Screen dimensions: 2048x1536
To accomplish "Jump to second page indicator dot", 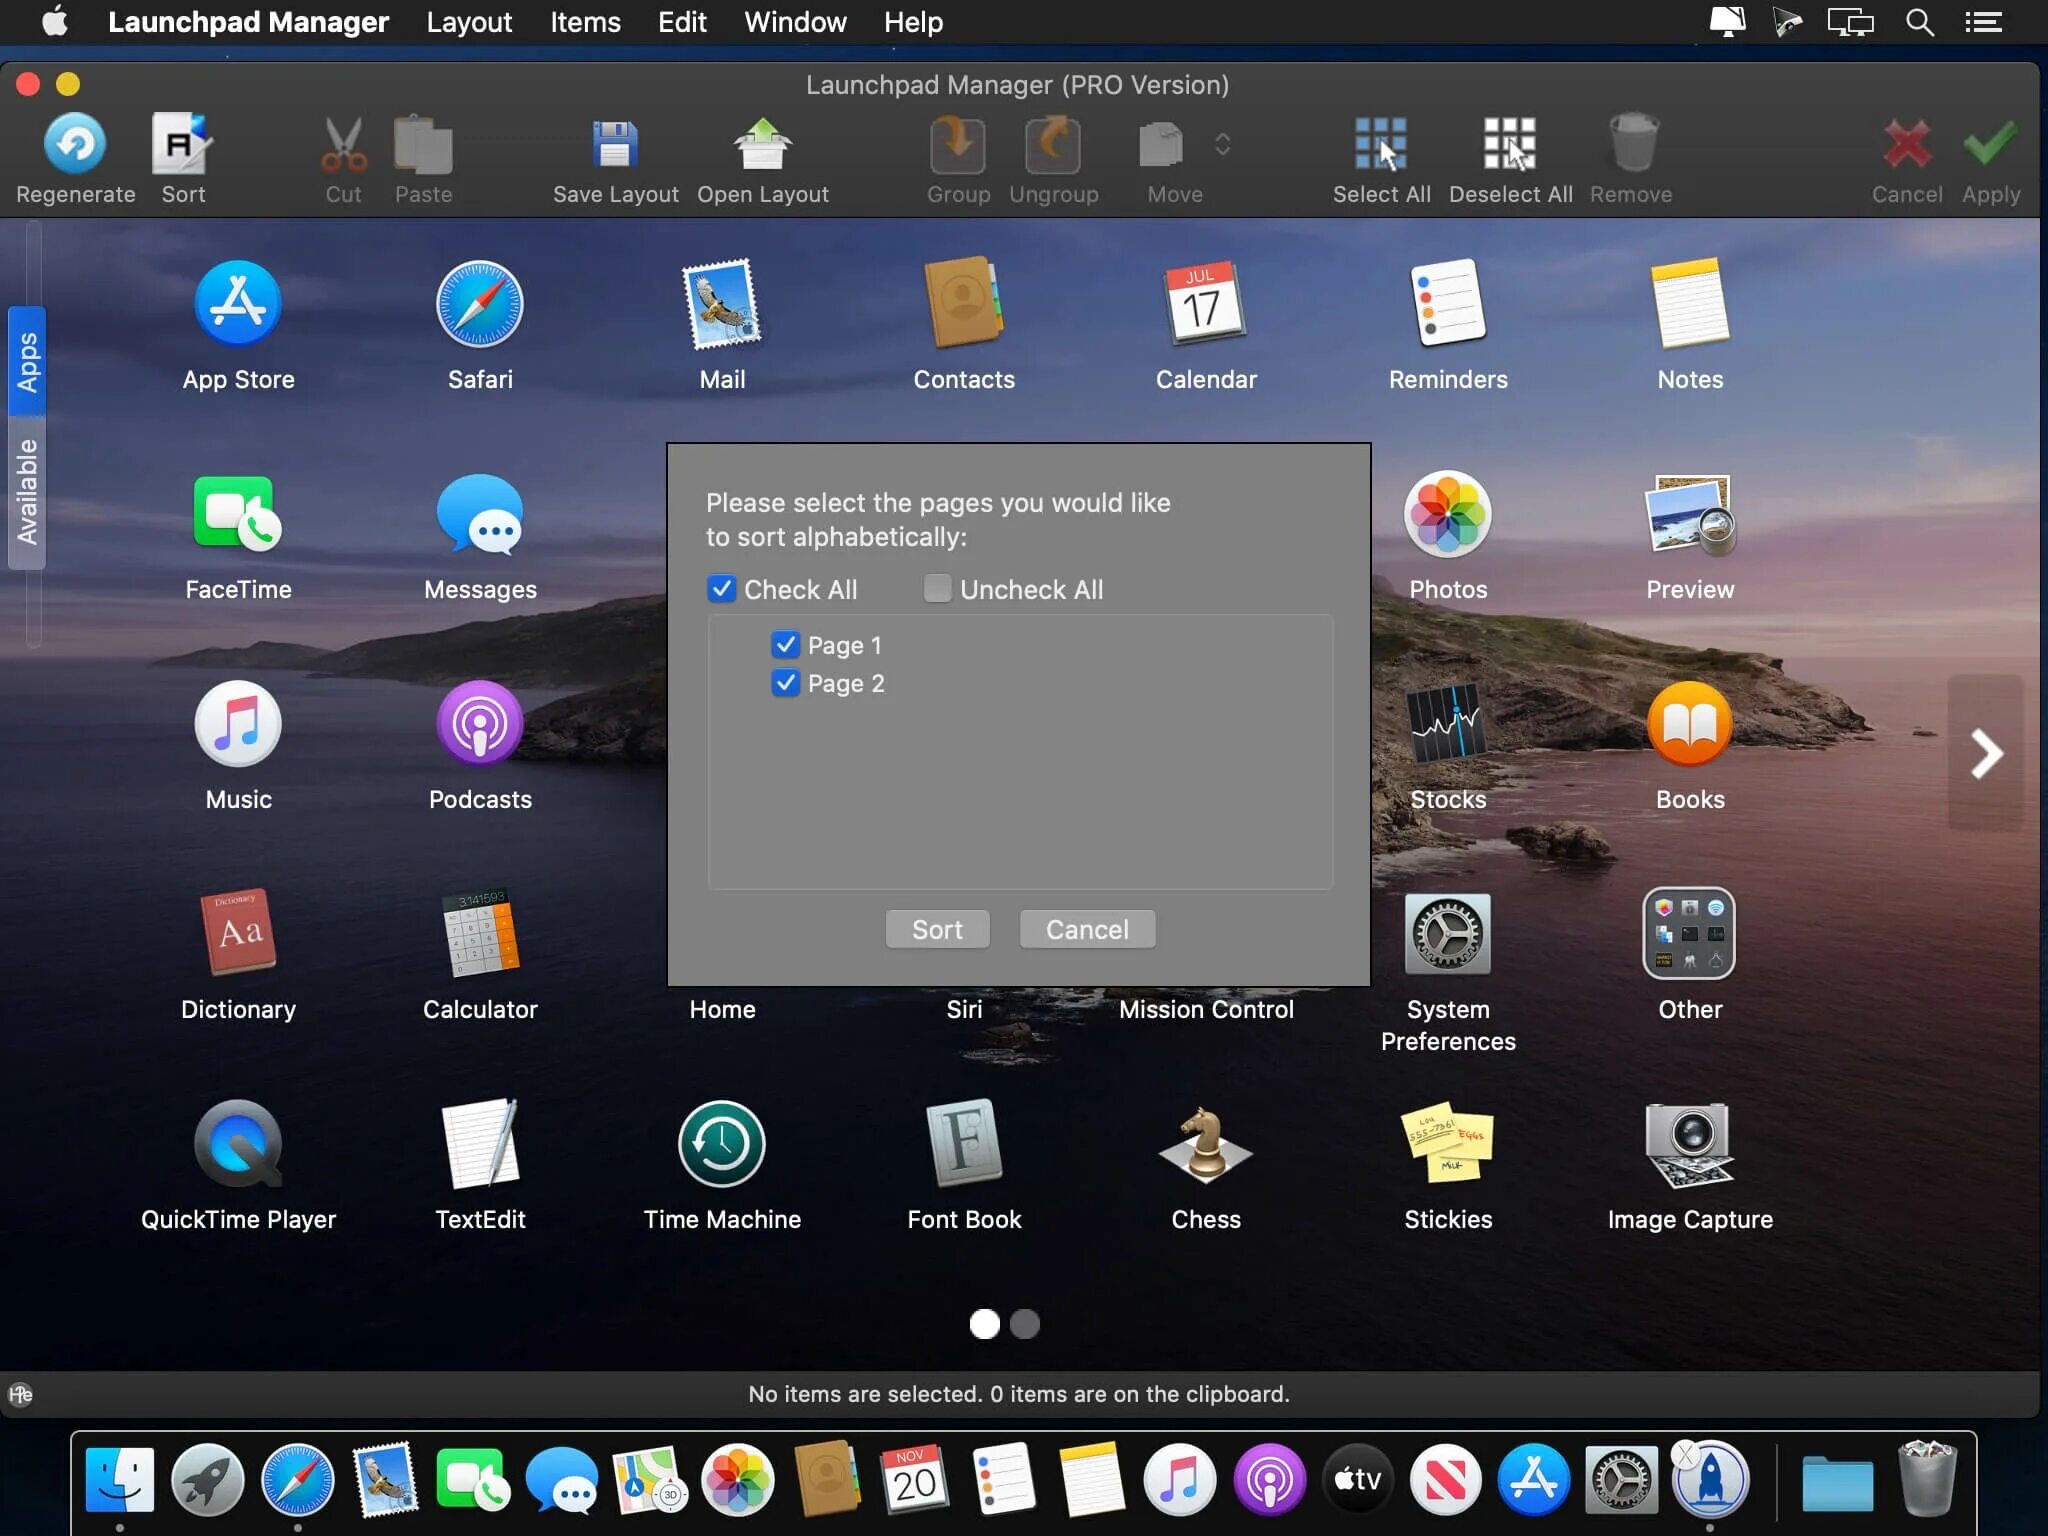I will point(1024,1324).
